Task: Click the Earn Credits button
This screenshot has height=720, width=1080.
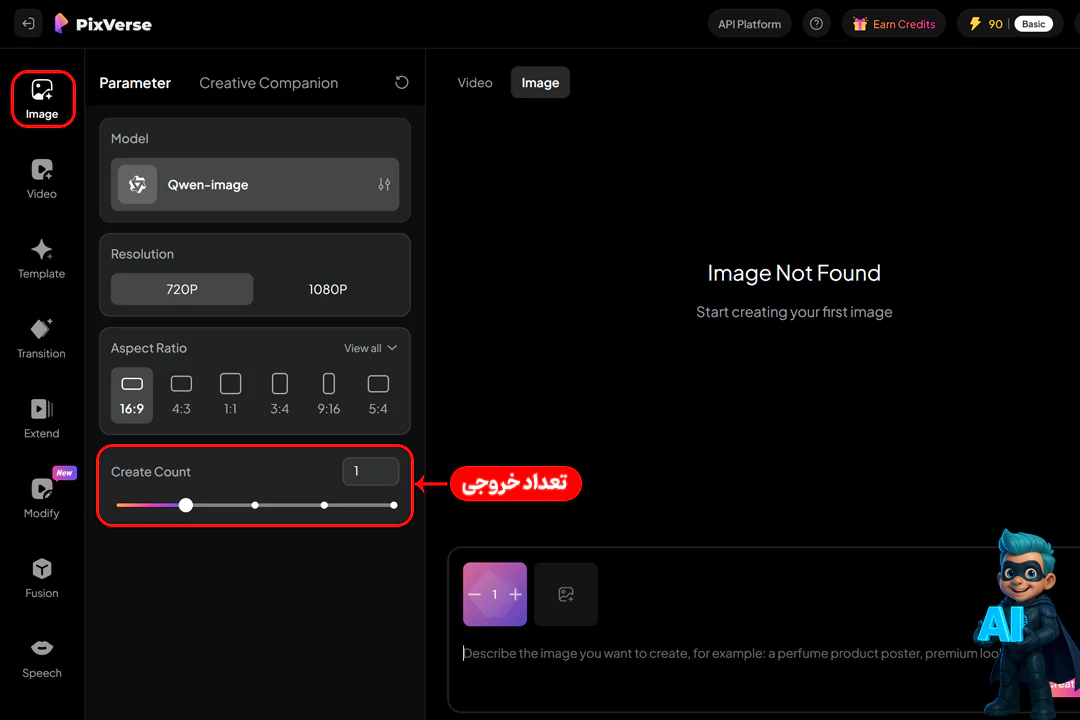Action: 895,24
